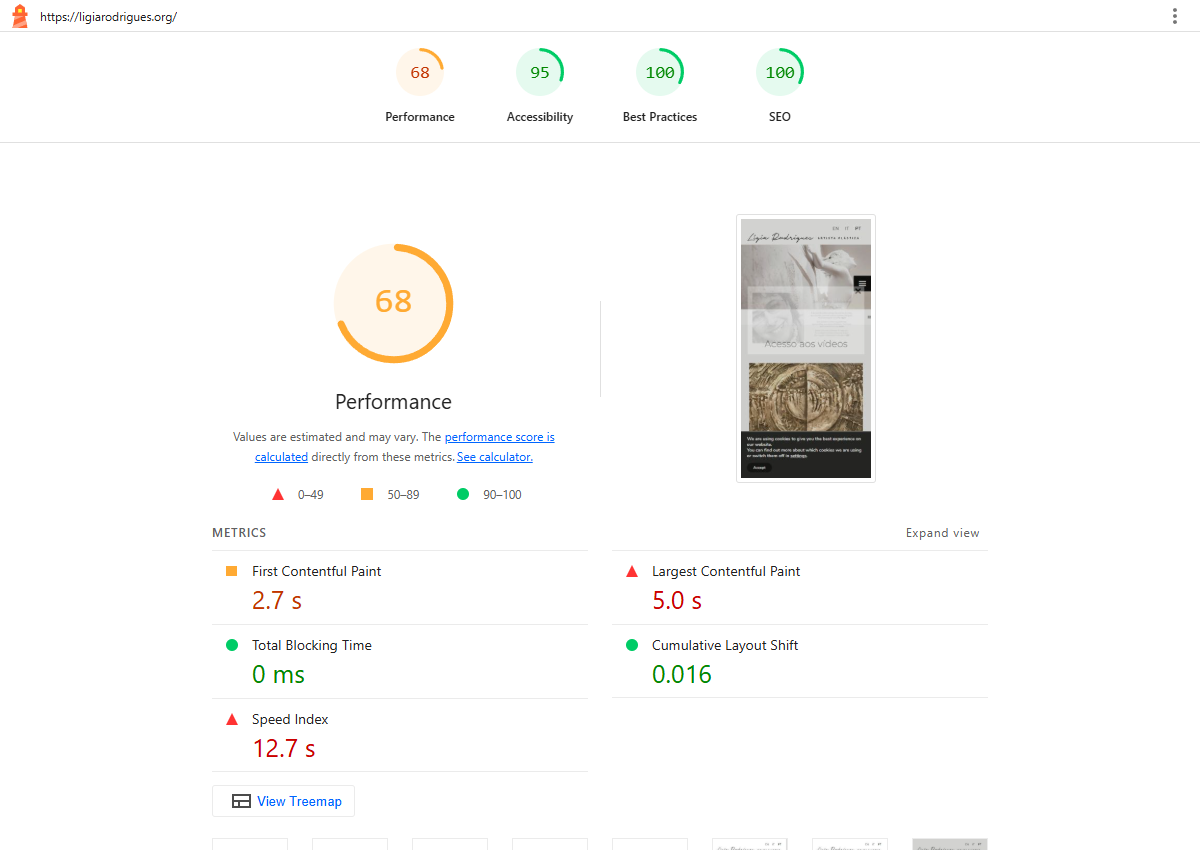Viewport: 1200px width, 850px height.
Task: Click the "12.7 s" metric value
Action: tap(284, 748)
